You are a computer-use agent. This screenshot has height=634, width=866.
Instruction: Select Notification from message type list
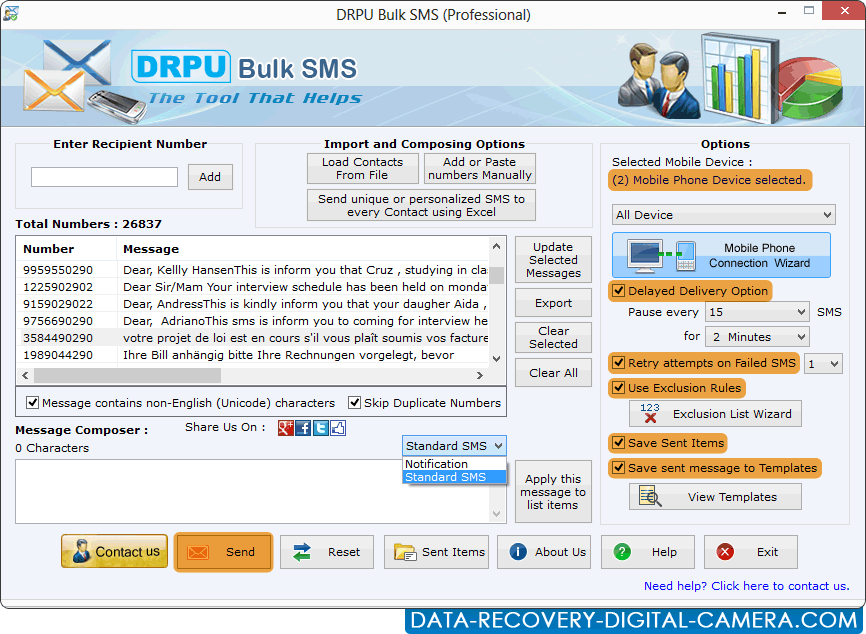pyautogui.click(x=454, y=464)
